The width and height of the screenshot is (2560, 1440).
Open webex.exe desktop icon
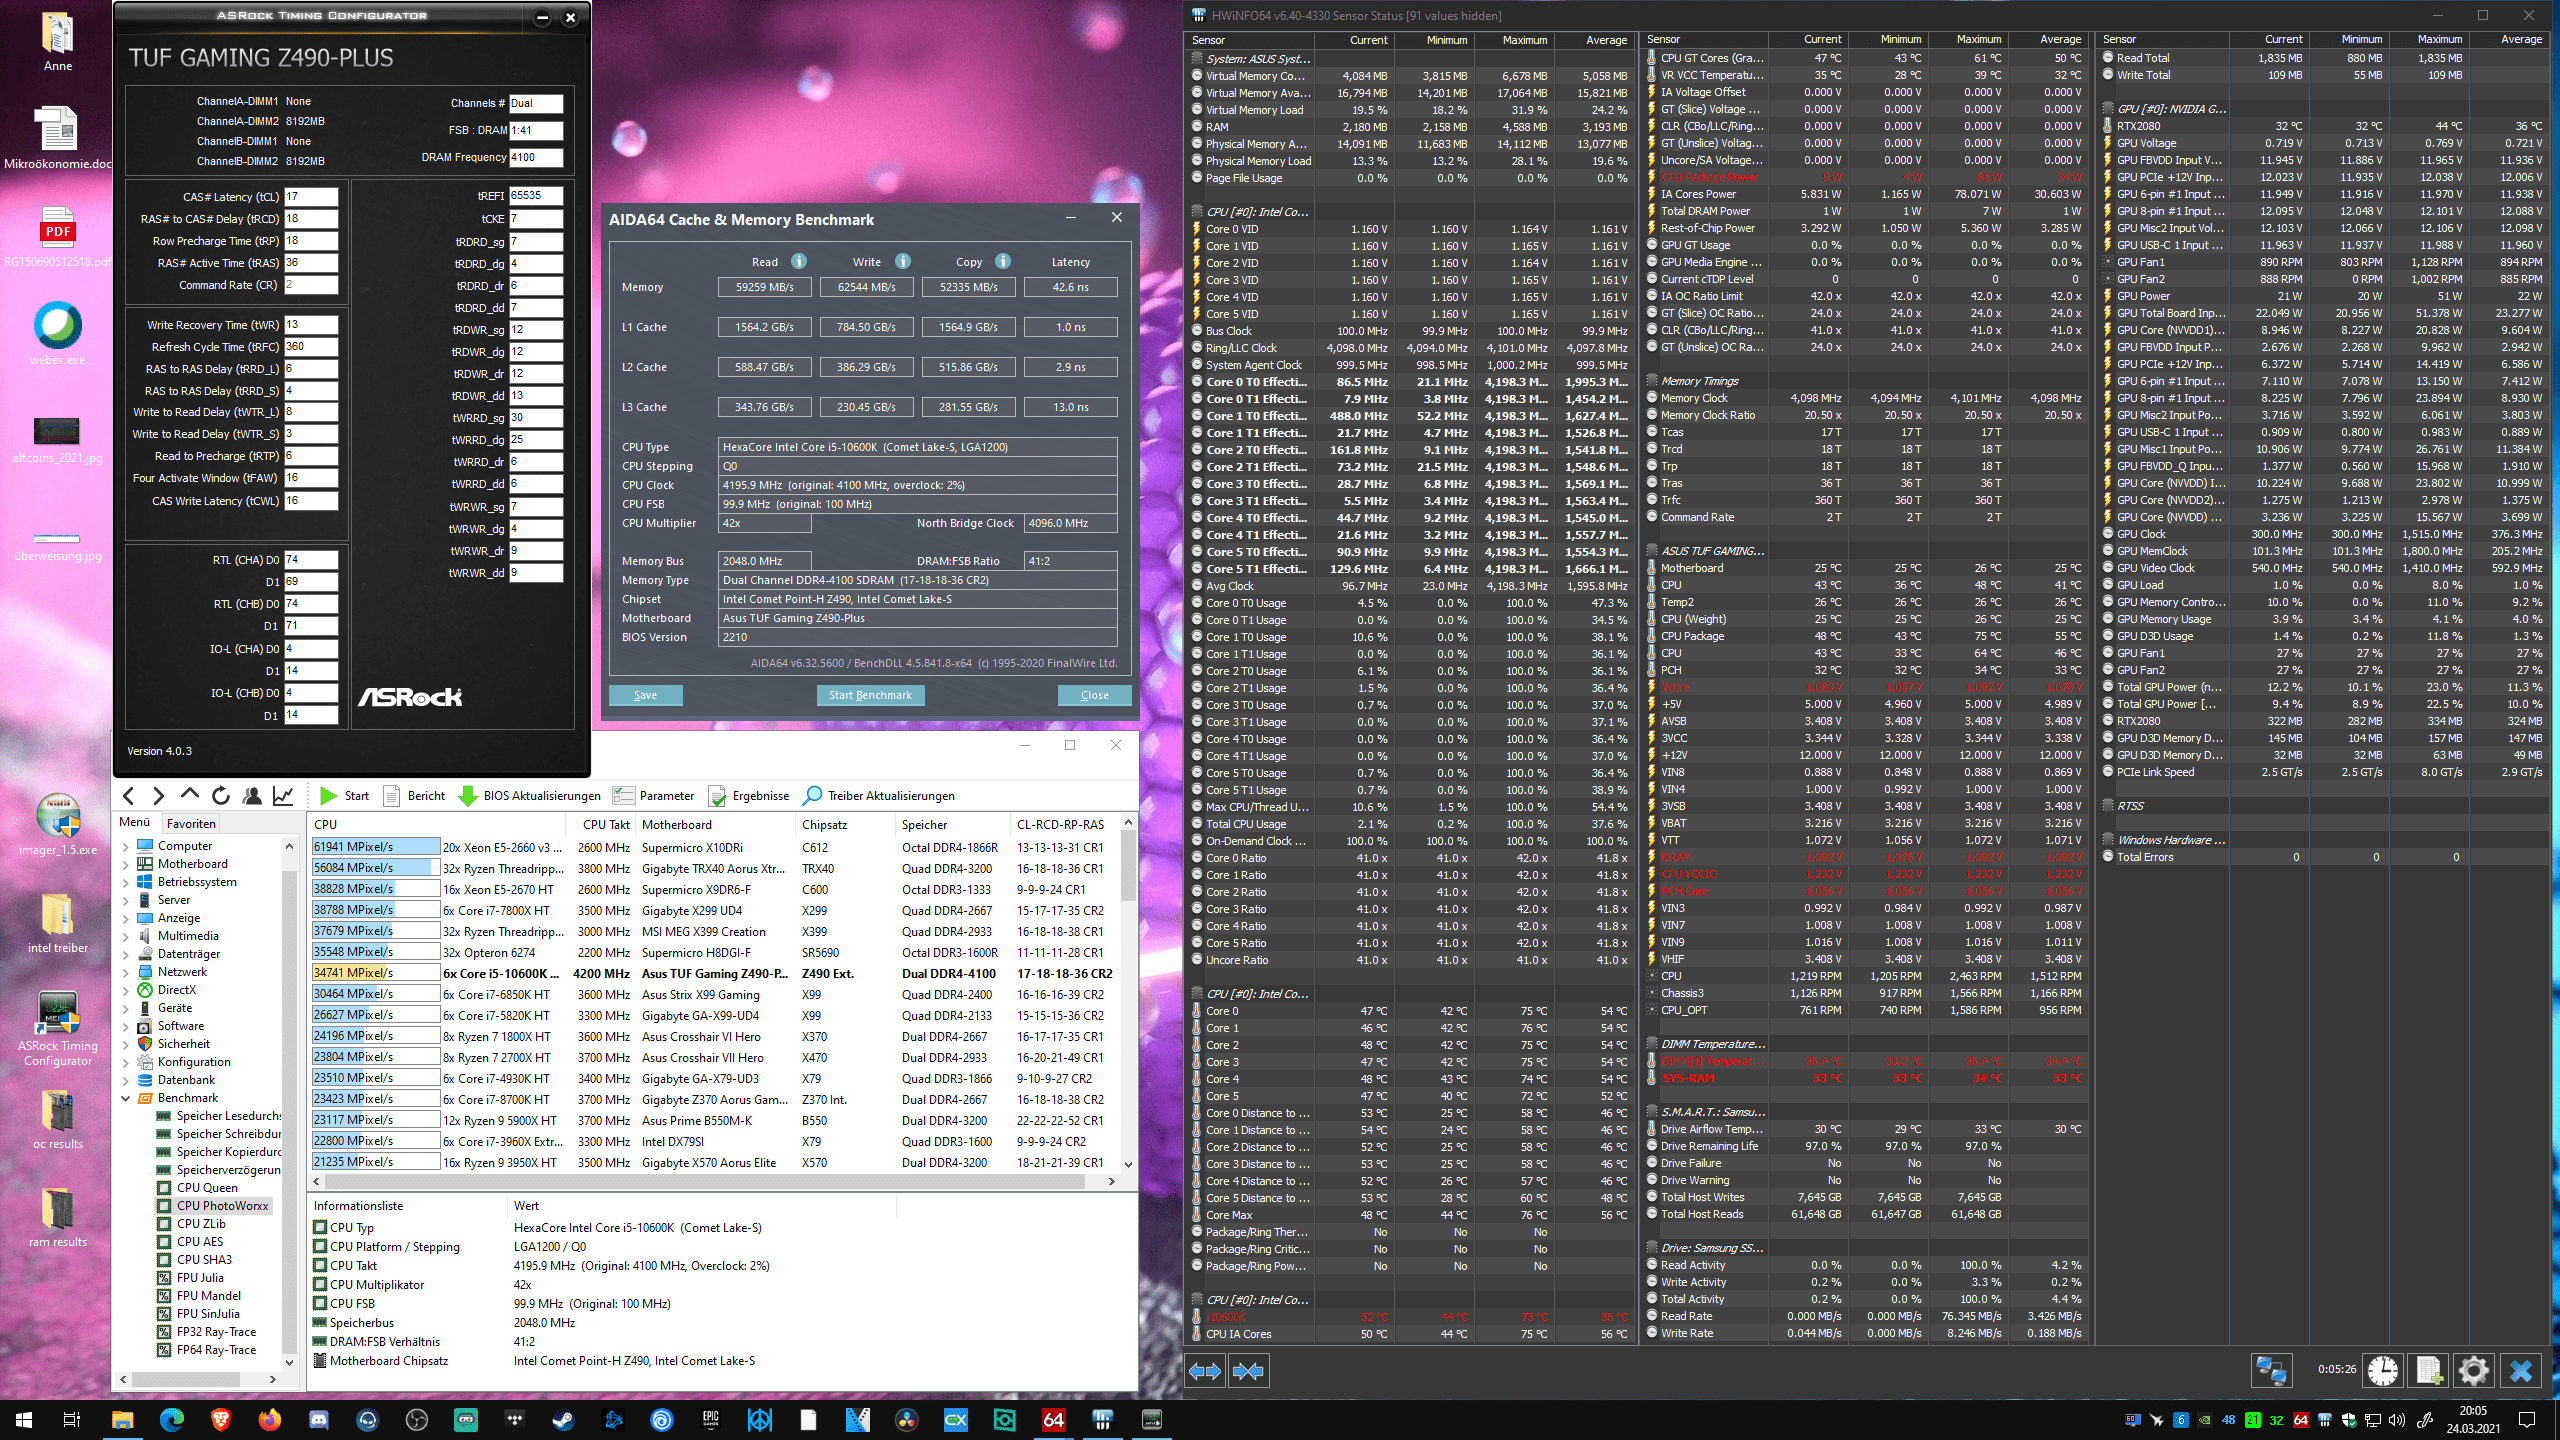click(58, 334)
